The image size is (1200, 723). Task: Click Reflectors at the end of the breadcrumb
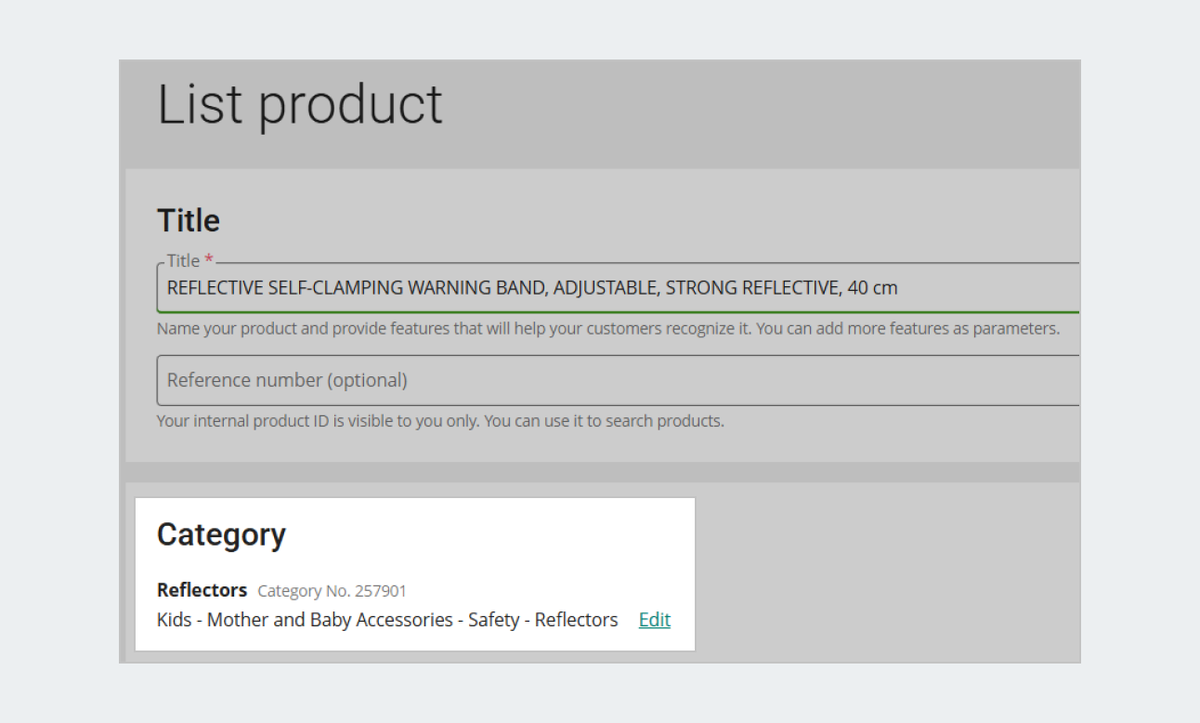(577, 619)
